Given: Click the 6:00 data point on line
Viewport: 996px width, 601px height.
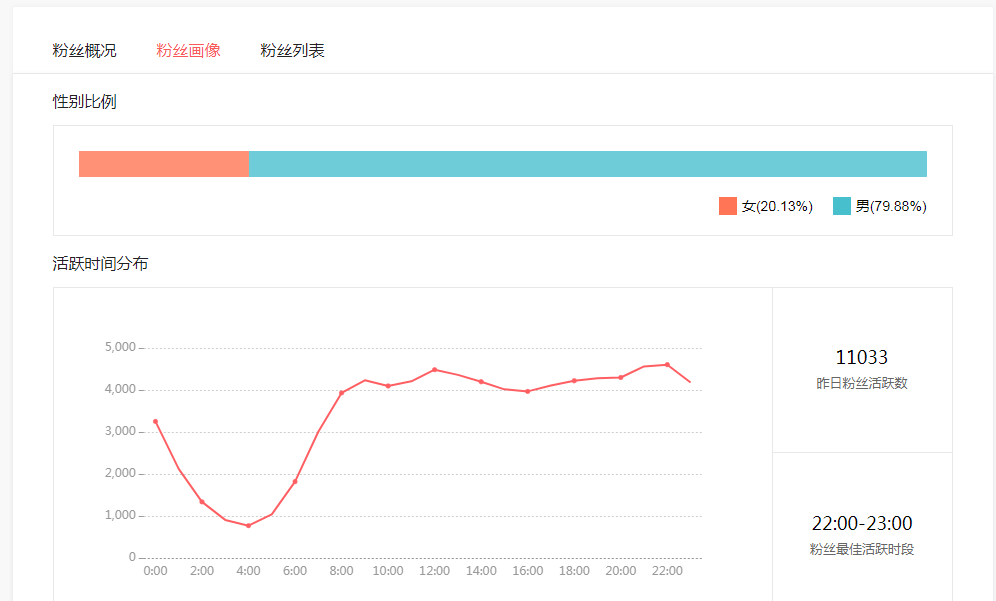Looking at the screenshot, I should click(295, 482).
